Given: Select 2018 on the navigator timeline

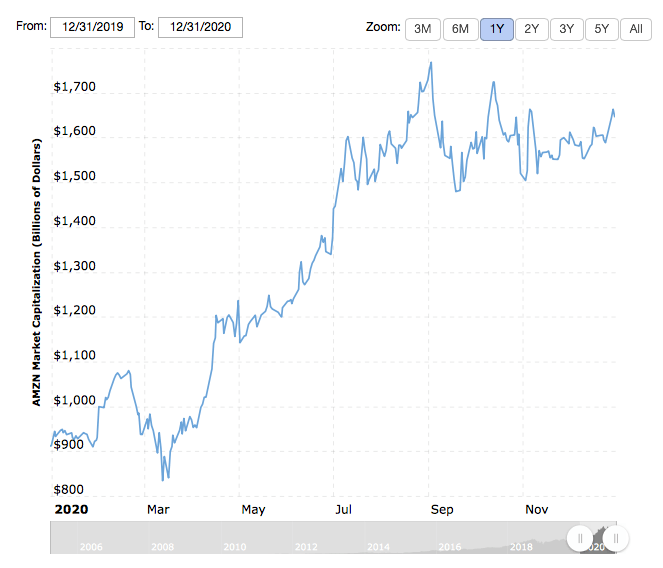Looking at the screenshot, I should pyautogui.click(x=521, y=547).
